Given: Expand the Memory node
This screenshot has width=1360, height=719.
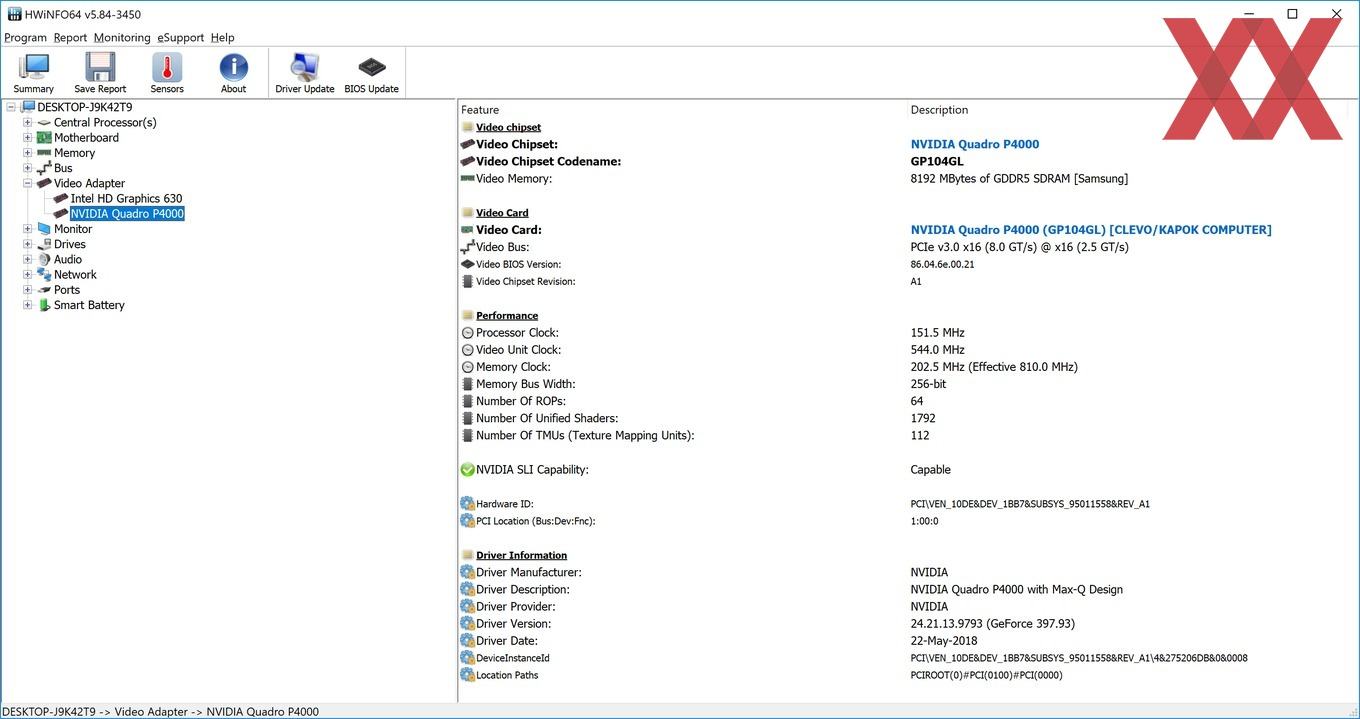Looking at the screenshot, I should pyautogui.click(x=28, y=153).
